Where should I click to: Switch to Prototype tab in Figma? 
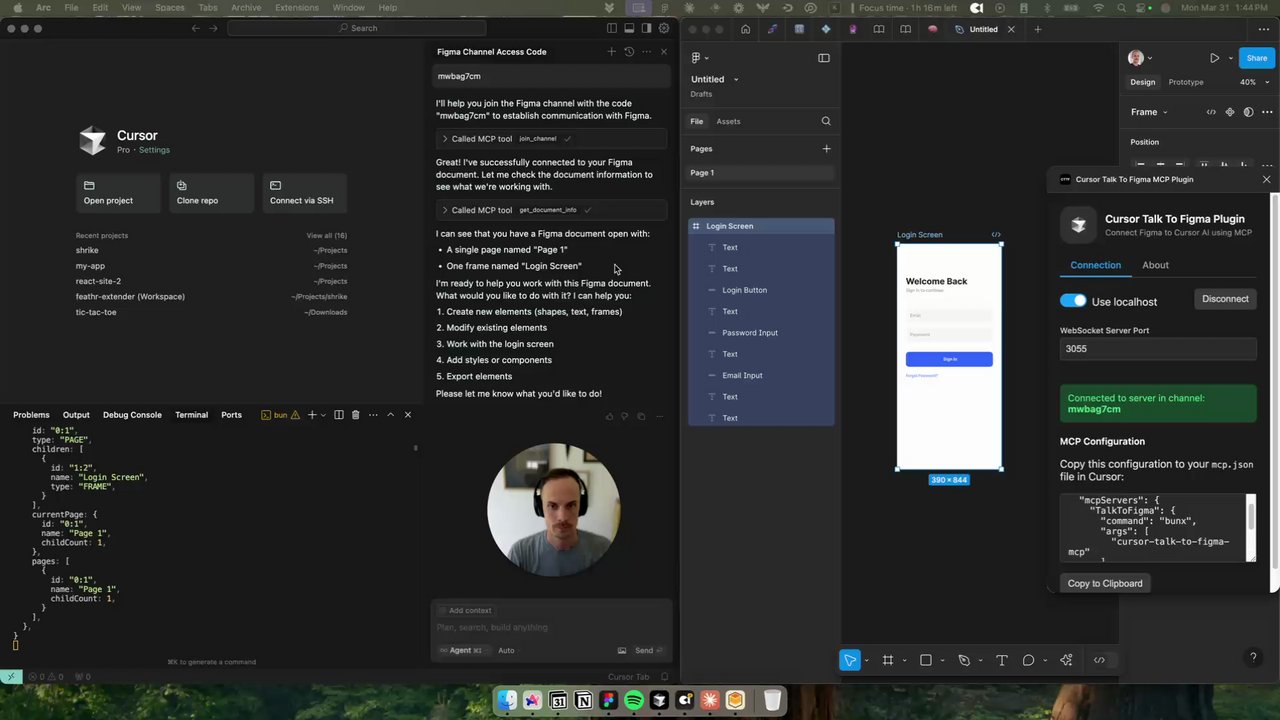1185,82
